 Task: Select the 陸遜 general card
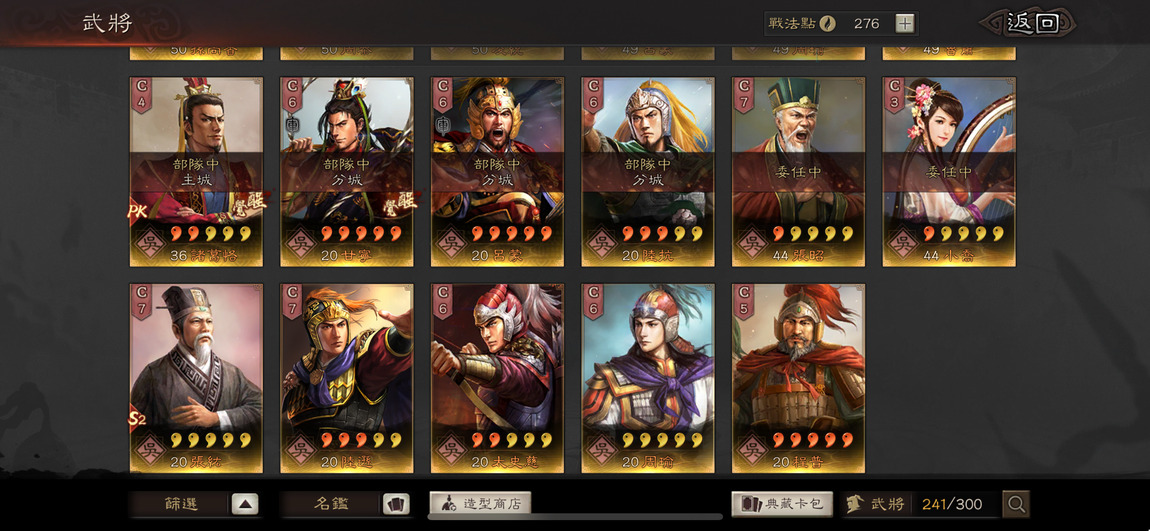pyautogui.click(x=347, y=378)
